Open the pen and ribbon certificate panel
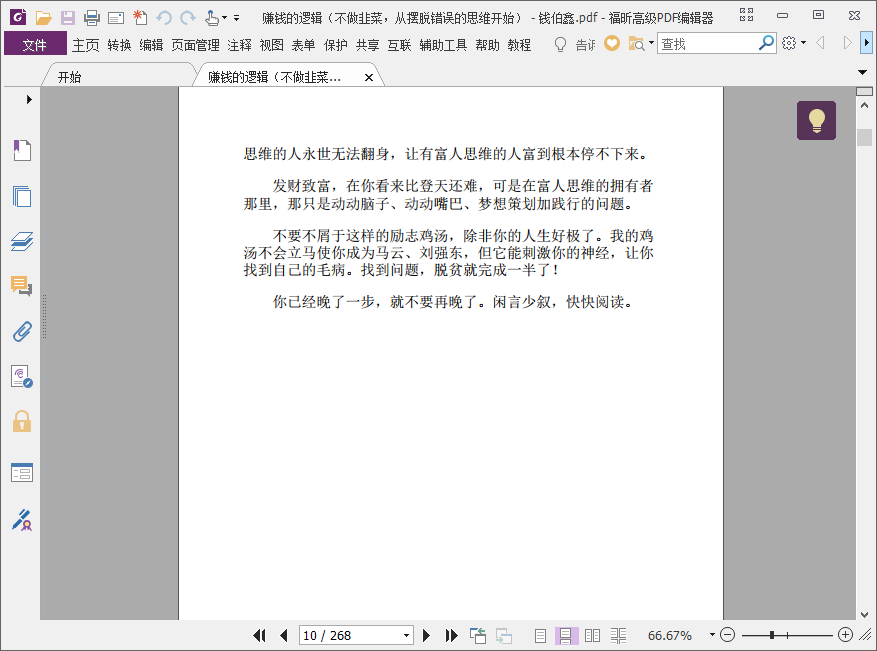Screen dimensions: 877x651 (22, 520)
